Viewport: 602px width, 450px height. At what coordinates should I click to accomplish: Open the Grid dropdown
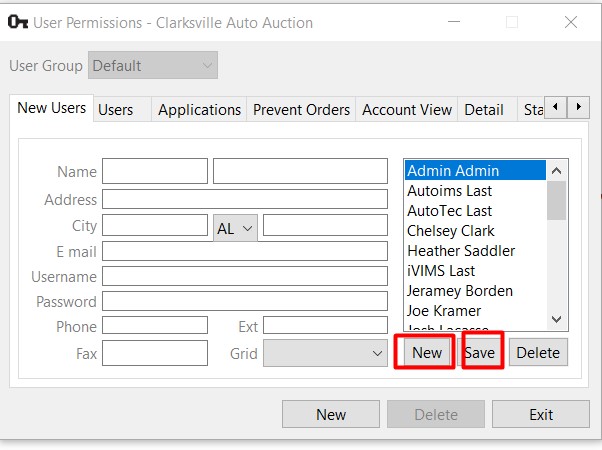[x=325, y=353]
